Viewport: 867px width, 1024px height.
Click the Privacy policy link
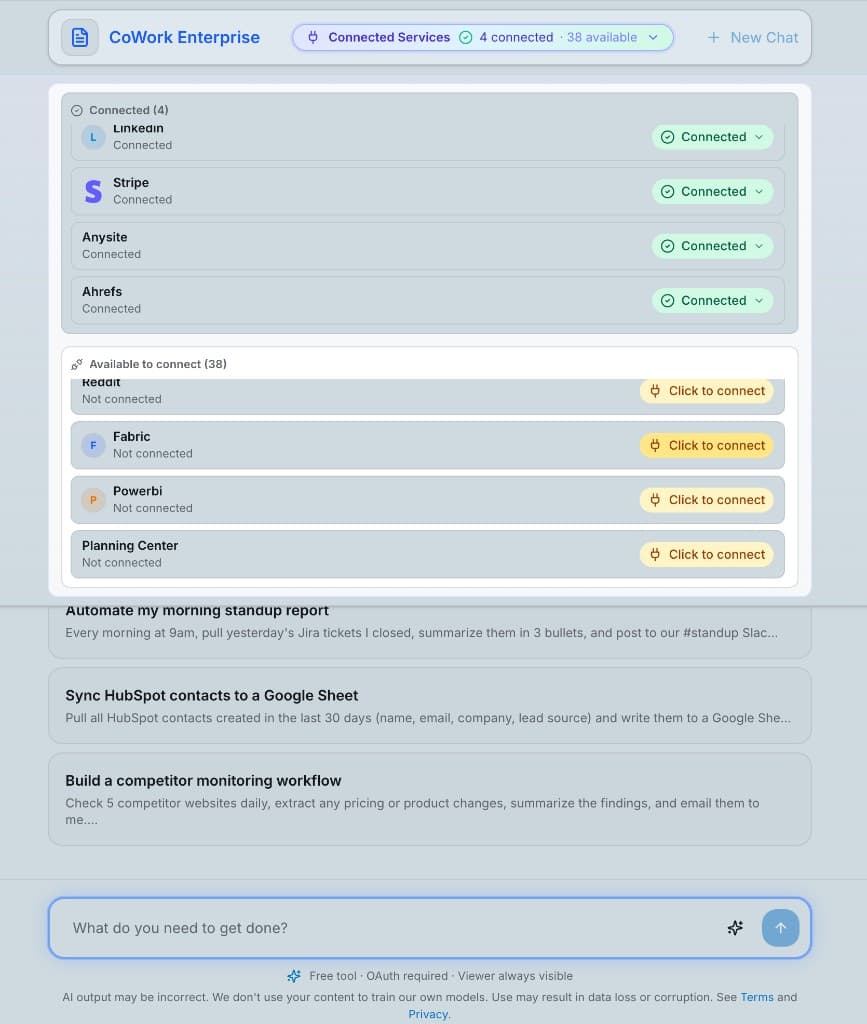click(x=428, y=1013)
